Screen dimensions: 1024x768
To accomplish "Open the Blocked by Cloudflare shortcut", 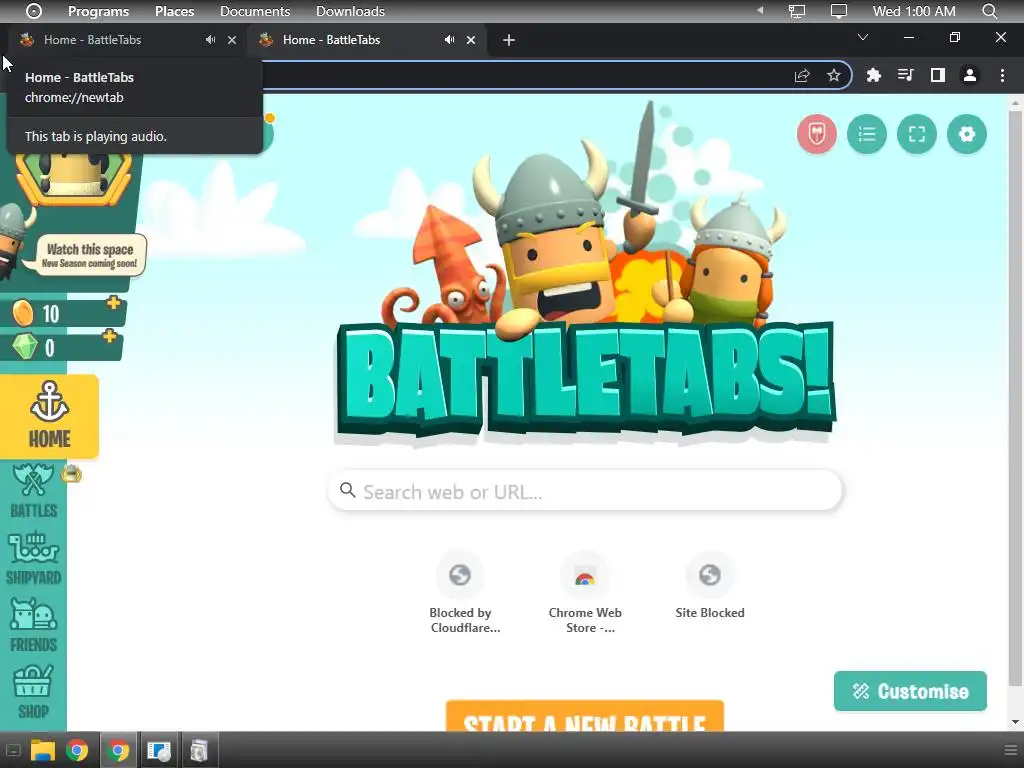I will click(x=460, y=593).
